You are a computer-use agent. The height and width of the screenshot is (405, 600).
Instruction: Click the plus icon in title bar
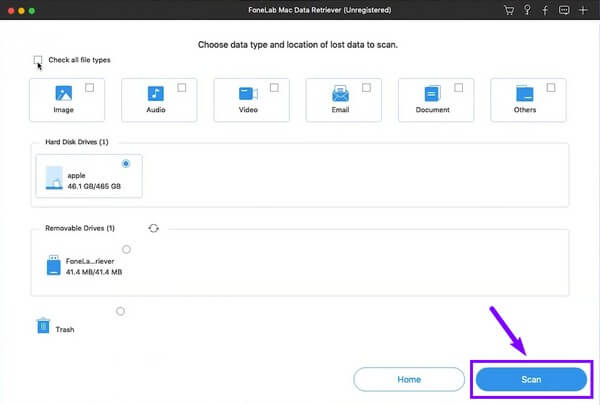[583, 10]
